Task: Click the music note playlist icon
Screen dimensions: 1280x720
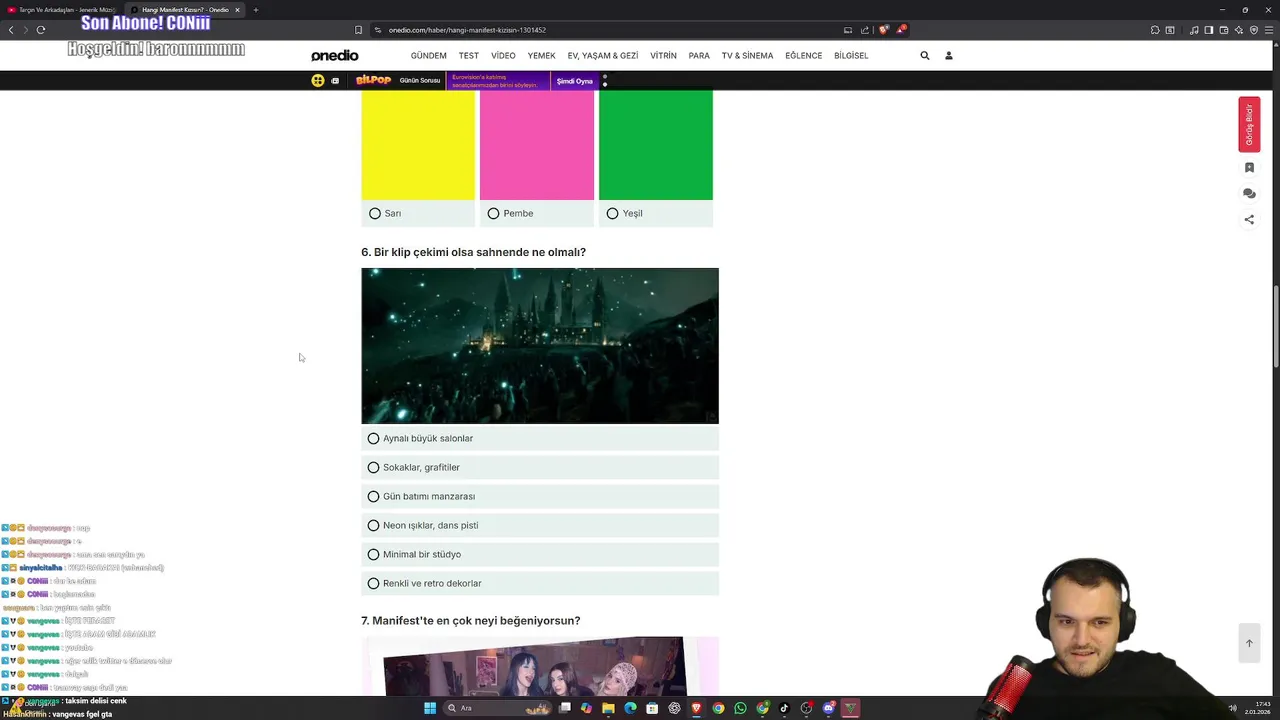Action: pyautogui.click(x=1194, y=30)
